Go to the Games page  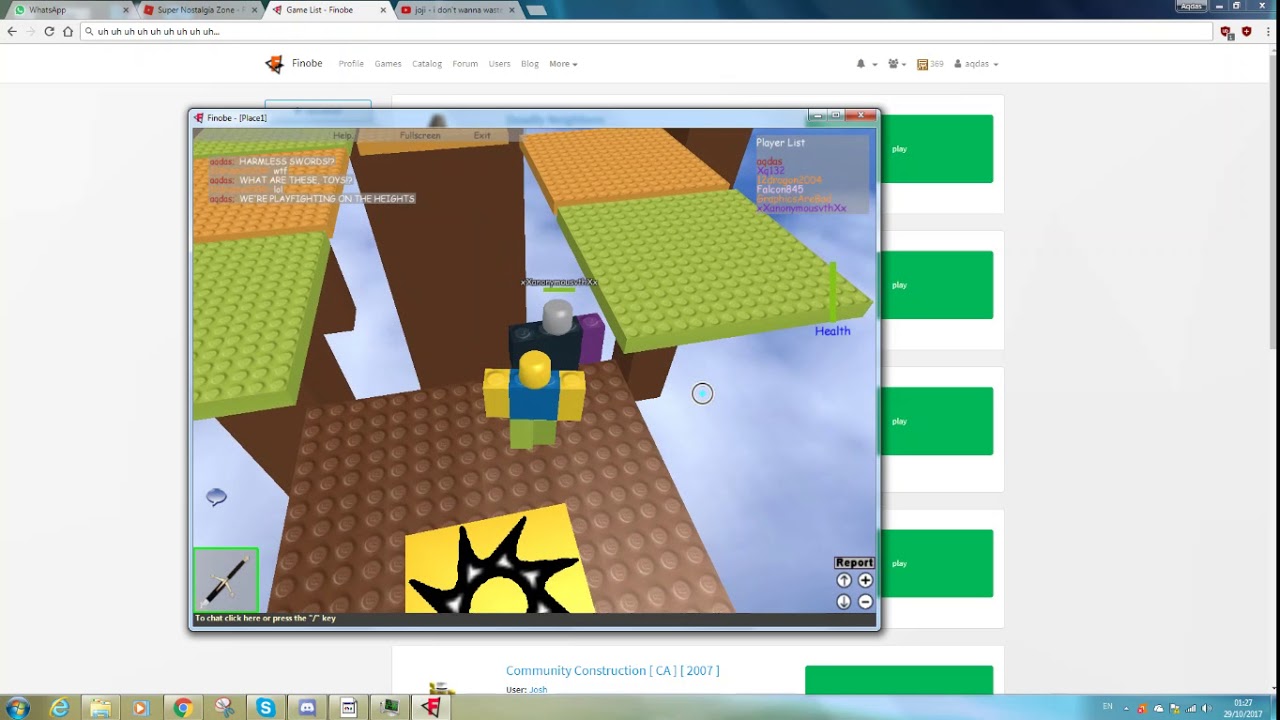[388, 64]
